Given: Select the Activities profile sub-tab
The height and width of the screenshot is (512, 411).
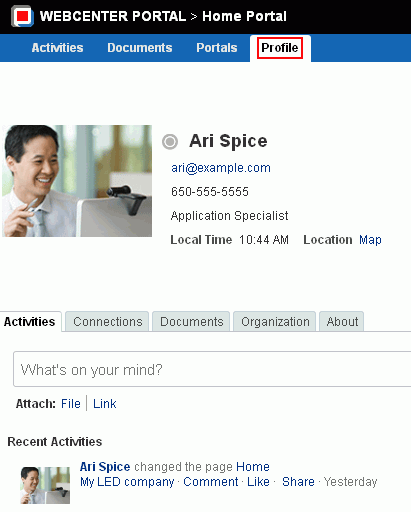Looking at the screenshot, I should pyautogui.click(x=30, y=322).
